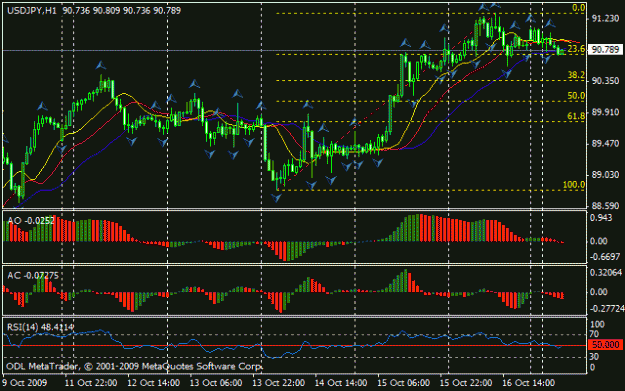Image resolution: width=625 pixels, height=391 pixels.
Task: Click the 15 Oct 22:00 time label
Action: coord(466,383)
